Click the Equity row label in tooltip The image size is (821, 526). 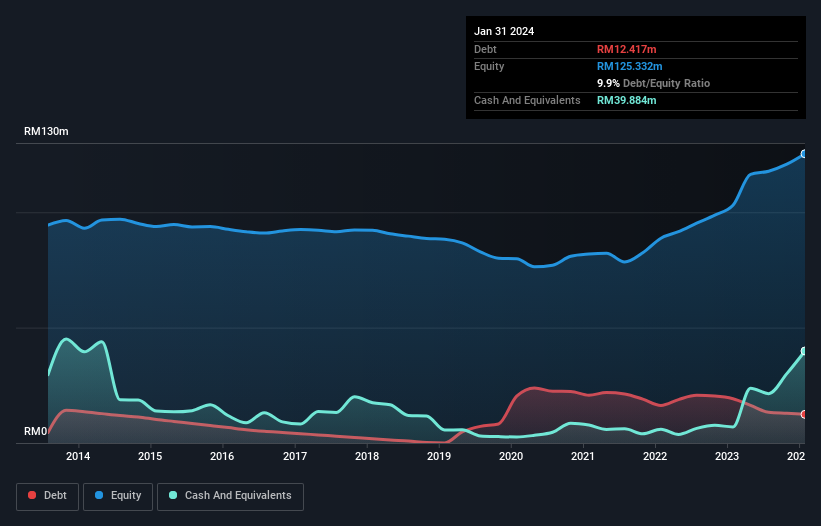[x=489, y=66]
